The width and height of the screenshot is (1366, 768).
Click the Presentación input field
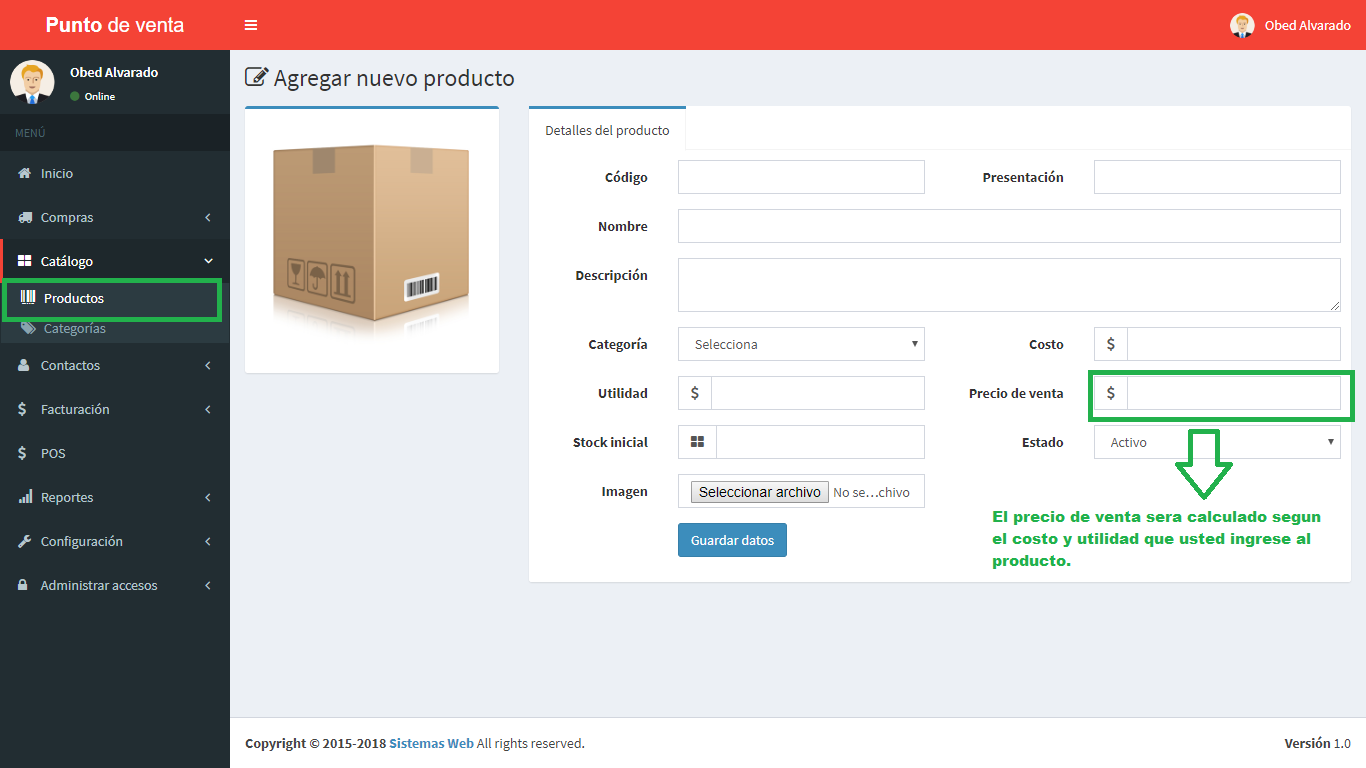pyautogui.click(x=1217, y=177)
